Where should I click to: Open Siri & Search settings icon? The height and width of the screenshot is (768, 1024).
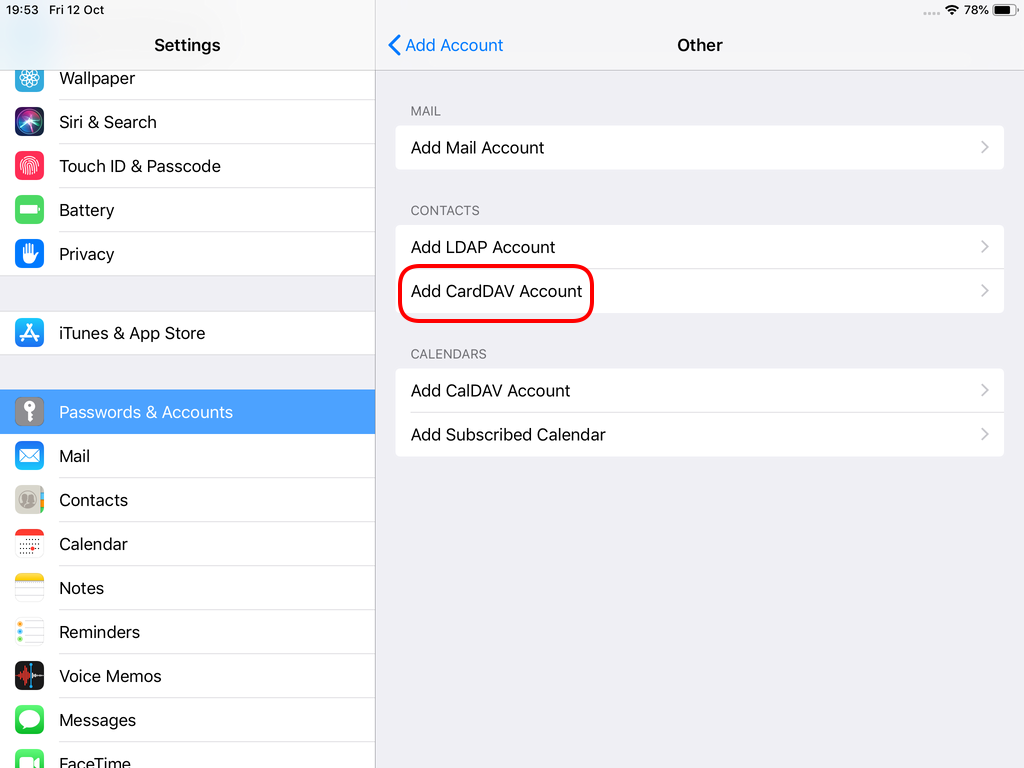[x=29, y=121]
